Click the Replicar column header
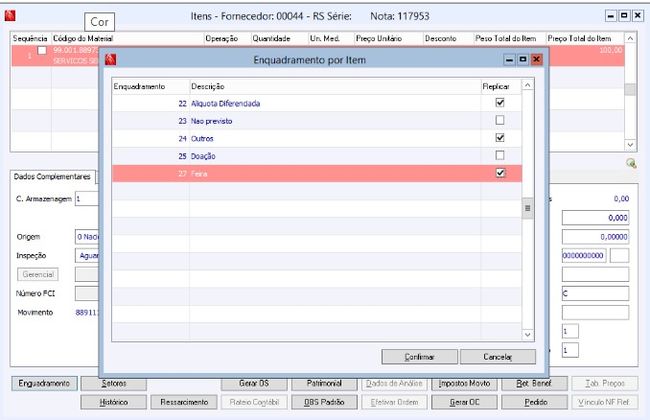The height and width of the screenshot is (420, 650). (501, 86)
